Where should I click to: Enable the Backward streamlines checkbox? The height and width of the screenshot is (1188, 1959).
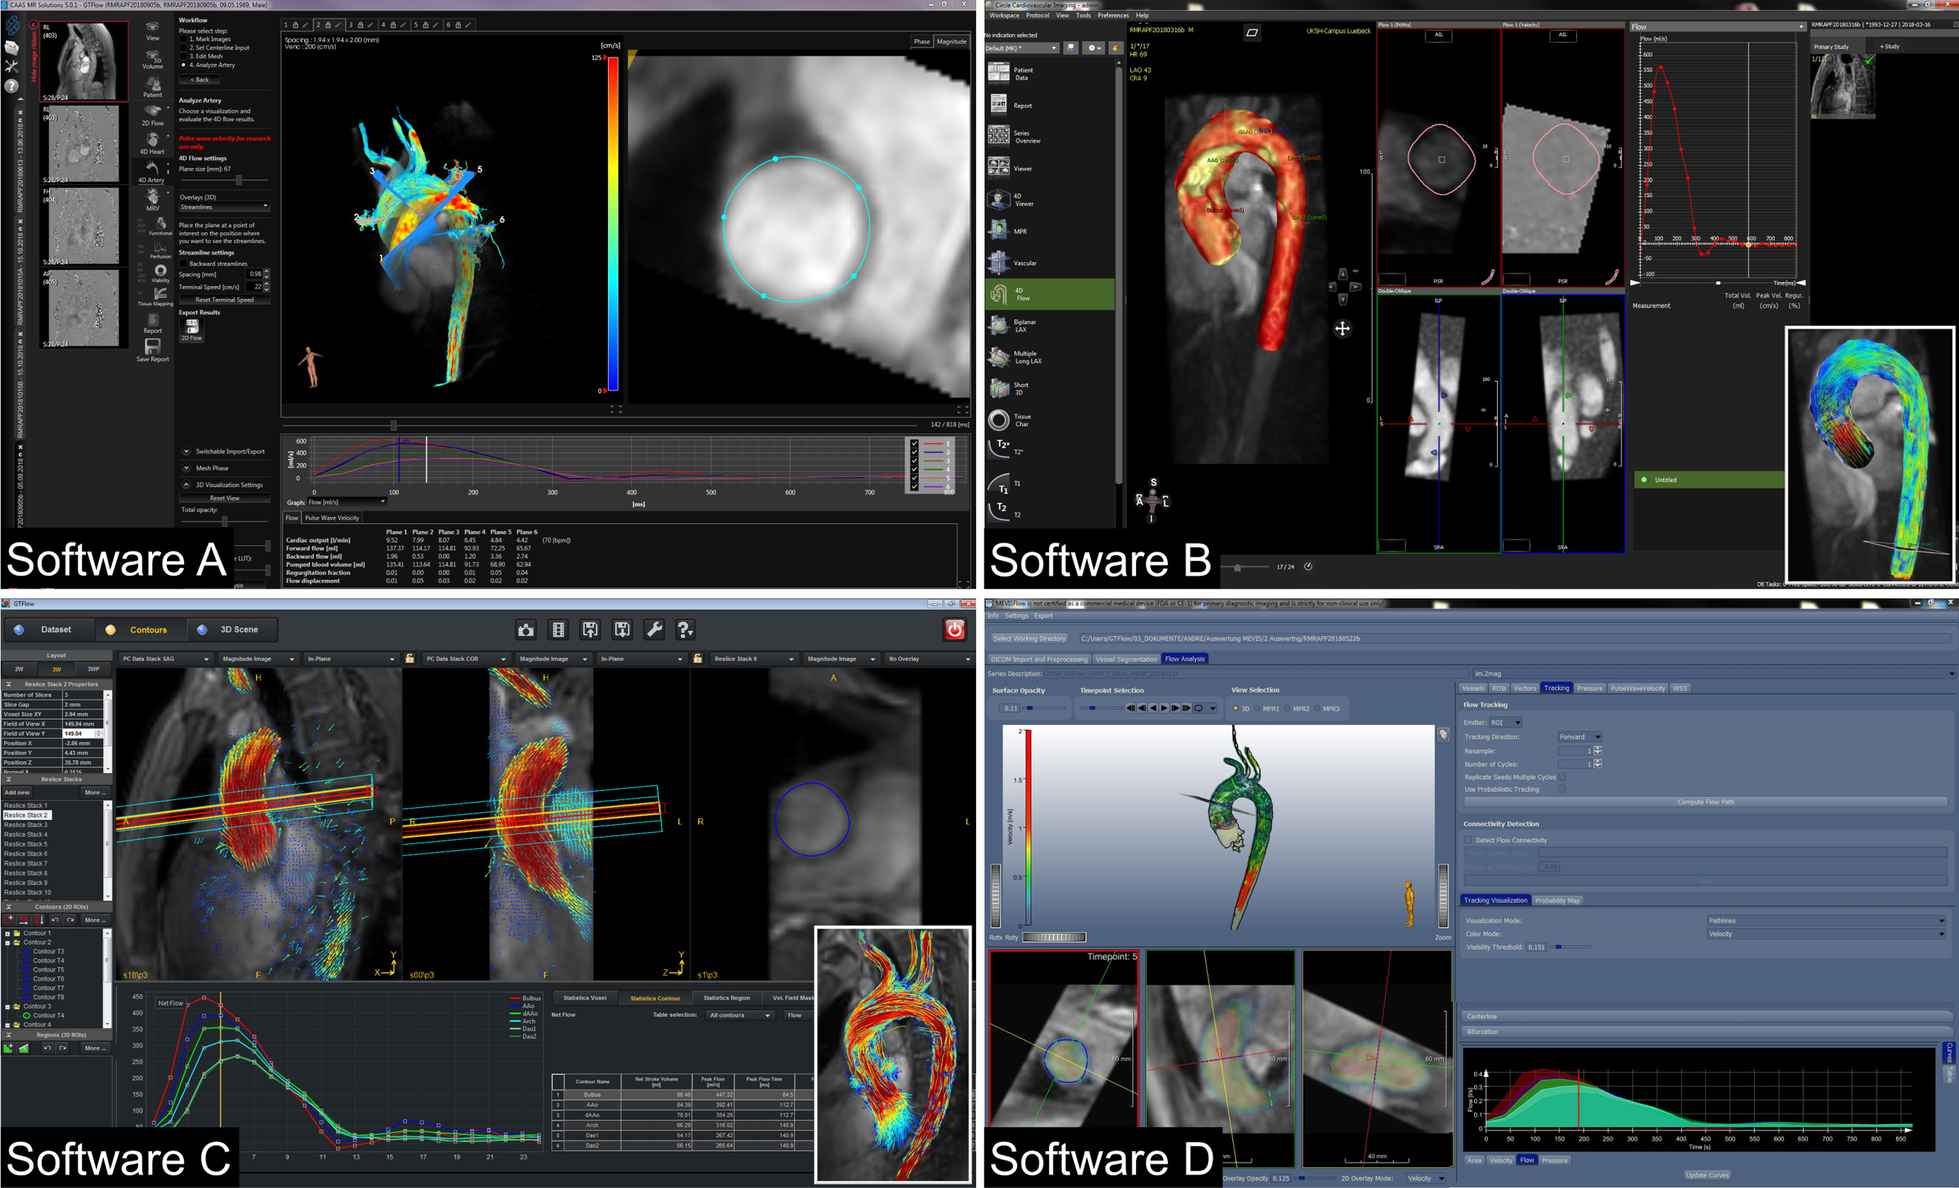[x=182, y=264]
